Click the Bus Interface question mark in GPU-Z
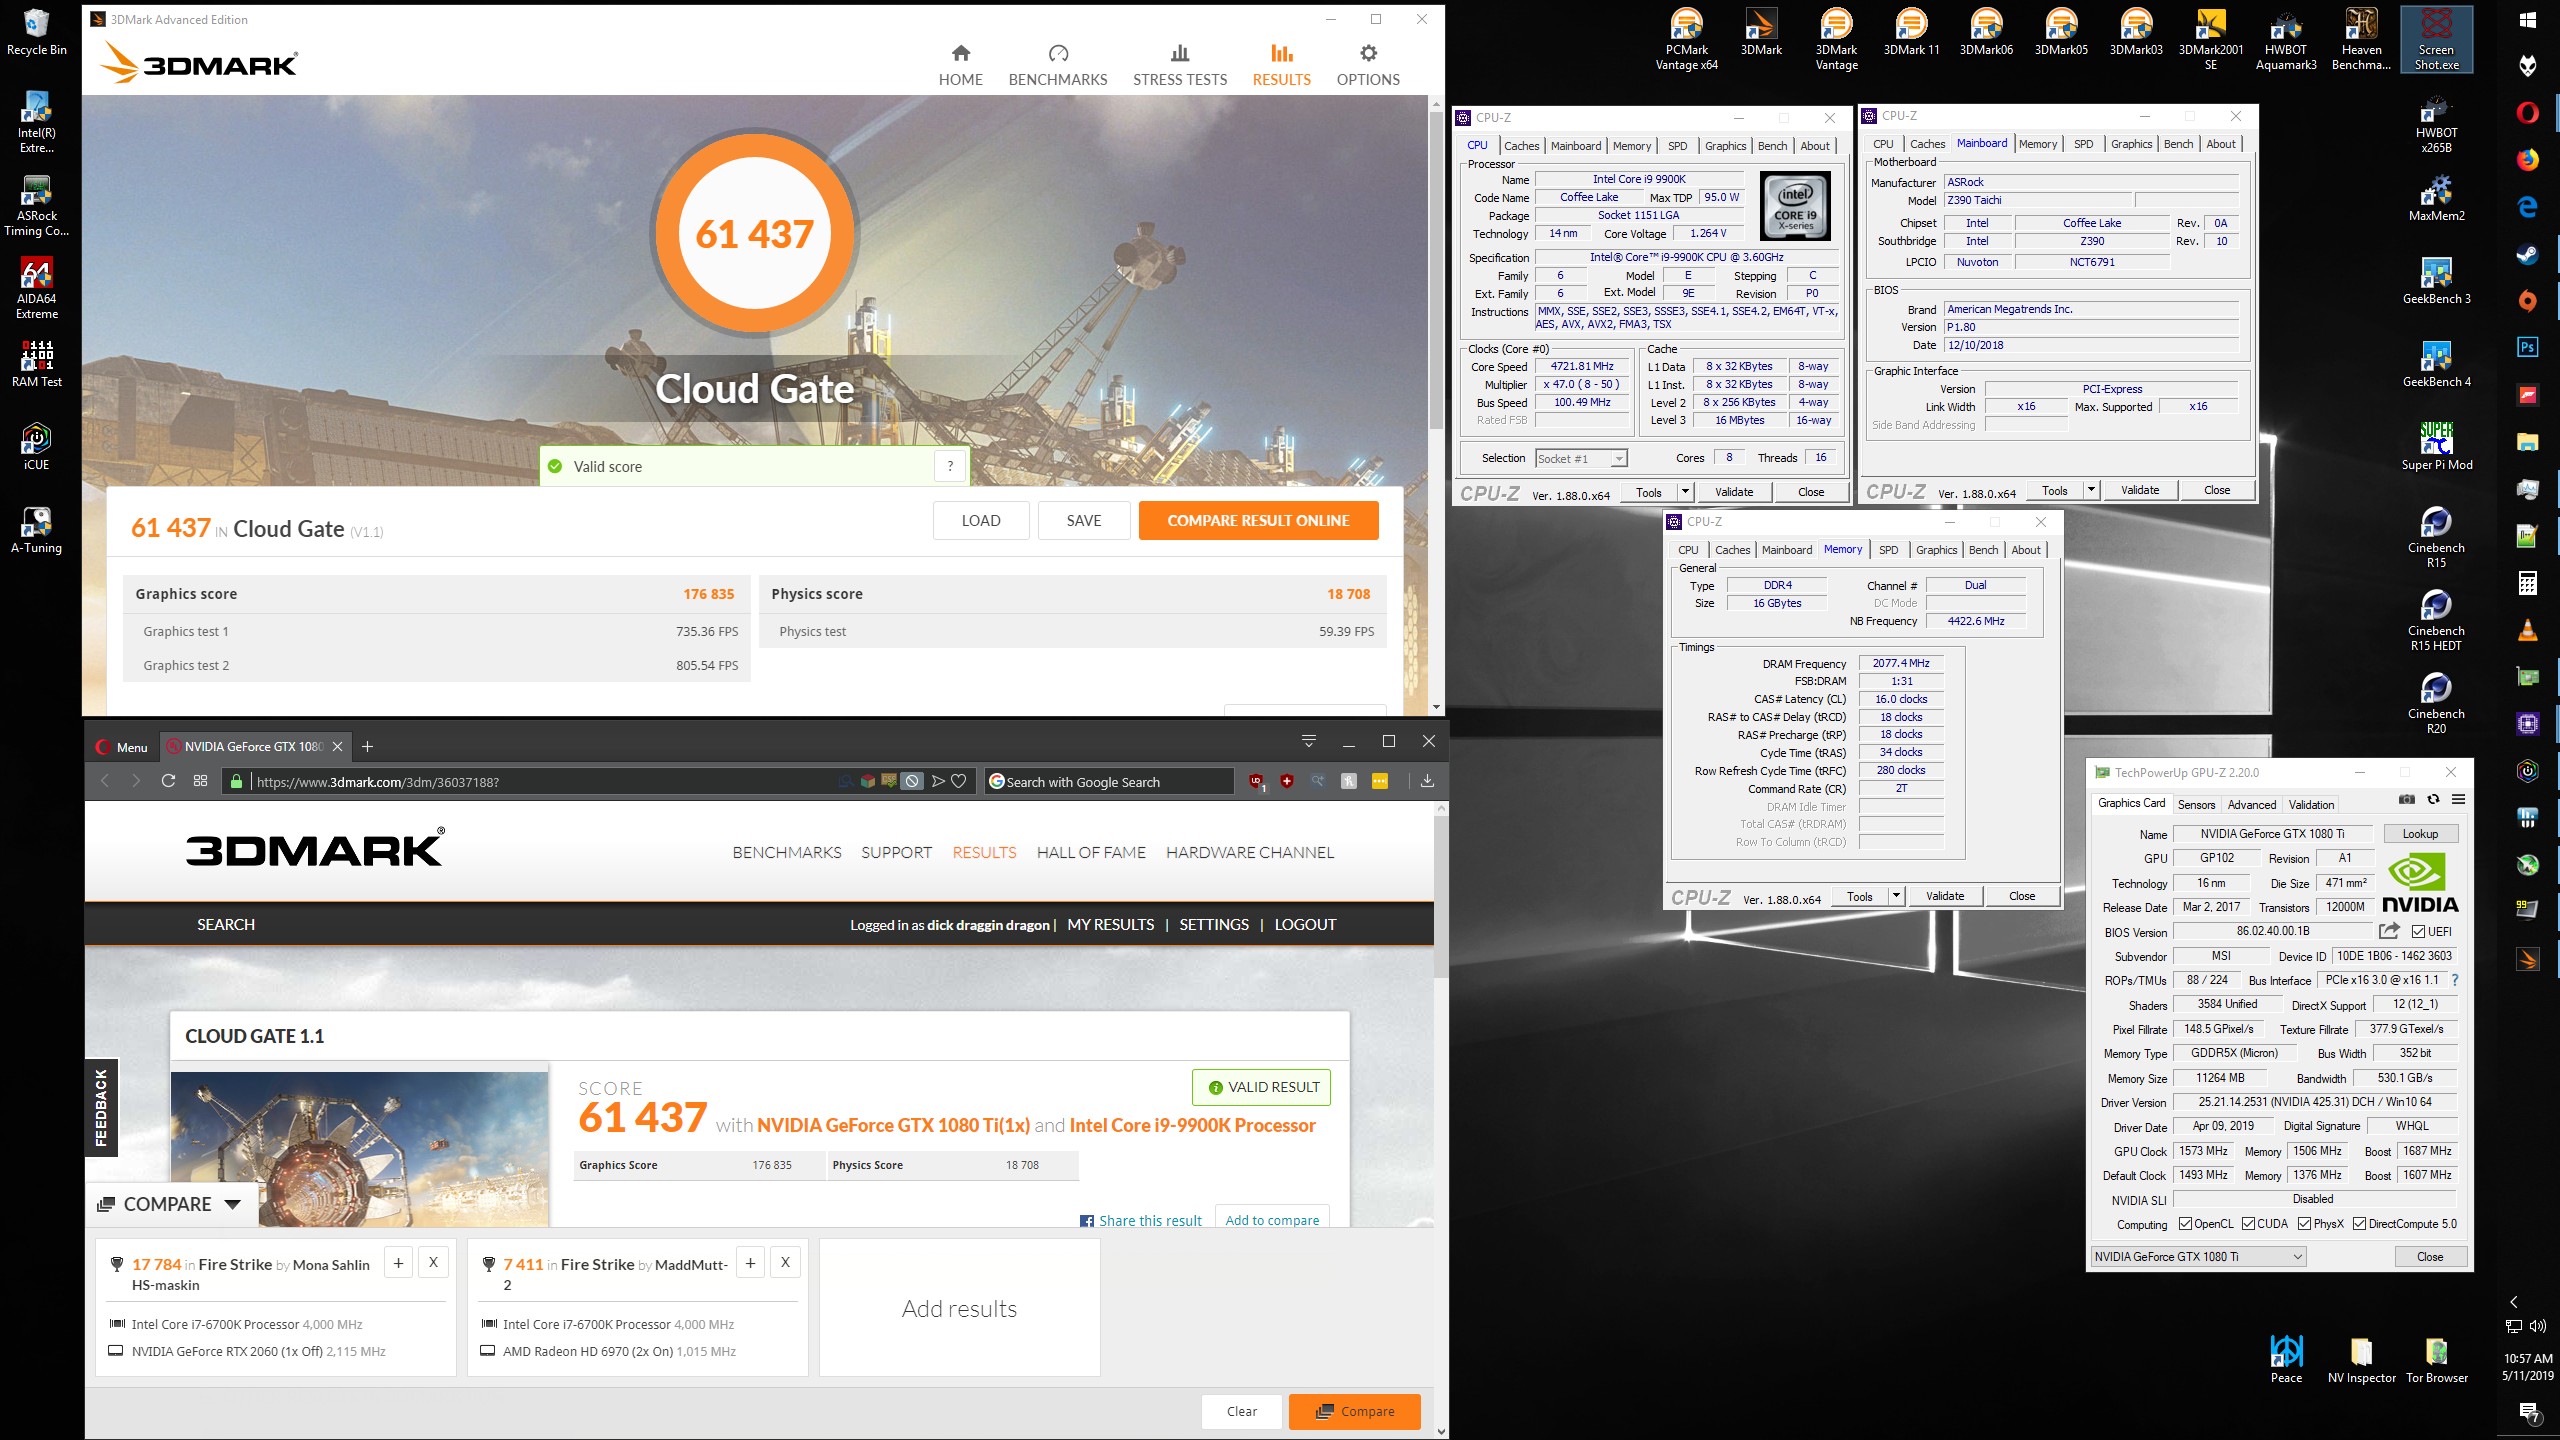 pyautogui.click(x=2454, y=980)
